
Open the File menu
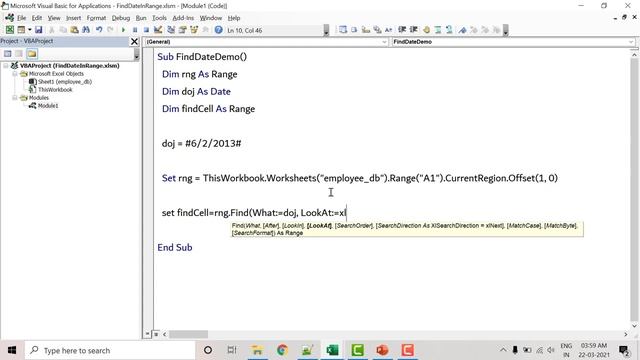(21, 18)
